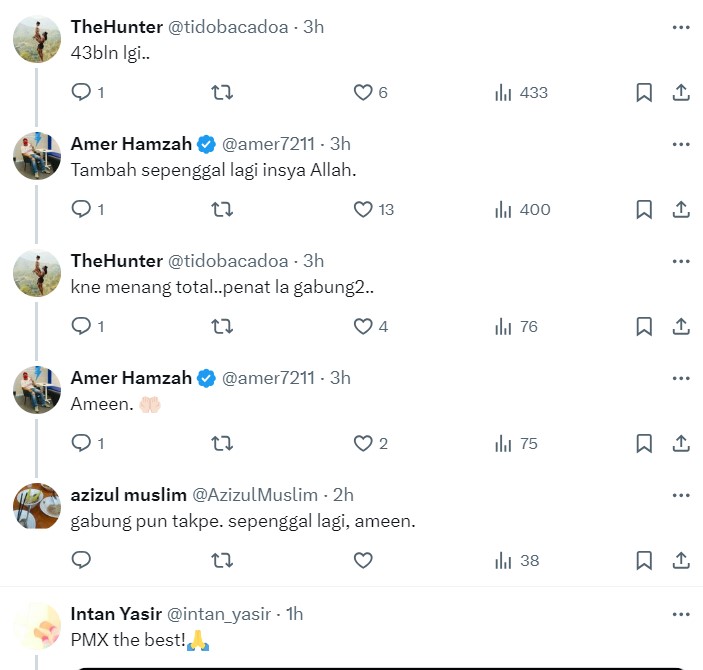Like Amer Hamzah's tweet with 13 likes
This screenshot has width=703, height=670.
tap(363, 210)
